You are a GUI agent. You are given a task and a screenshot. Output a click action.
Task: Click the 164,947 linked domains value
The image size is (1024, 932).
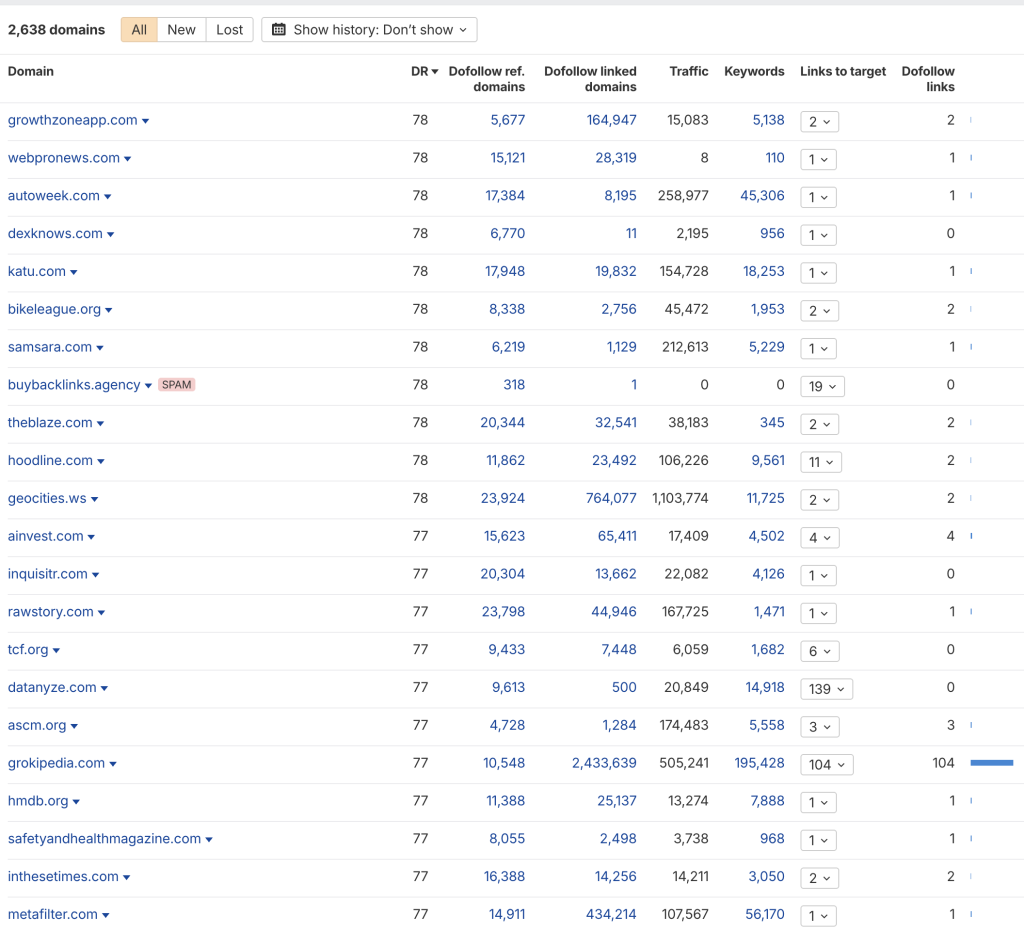coord(611,120)
